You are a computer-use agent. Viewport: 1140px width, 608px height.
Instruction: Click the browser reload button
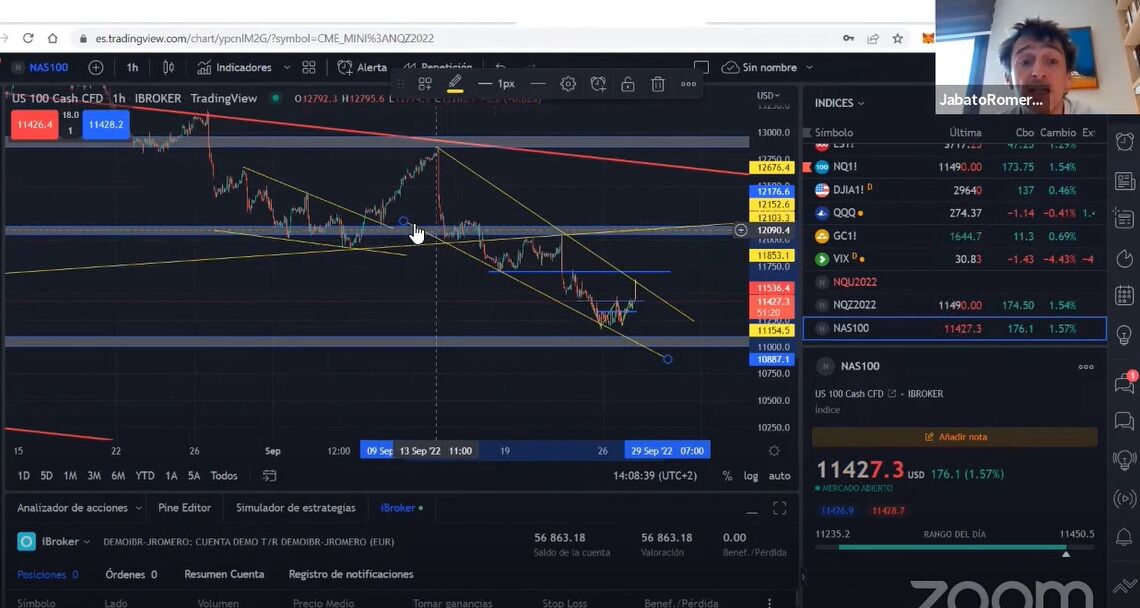coord(28,38)
